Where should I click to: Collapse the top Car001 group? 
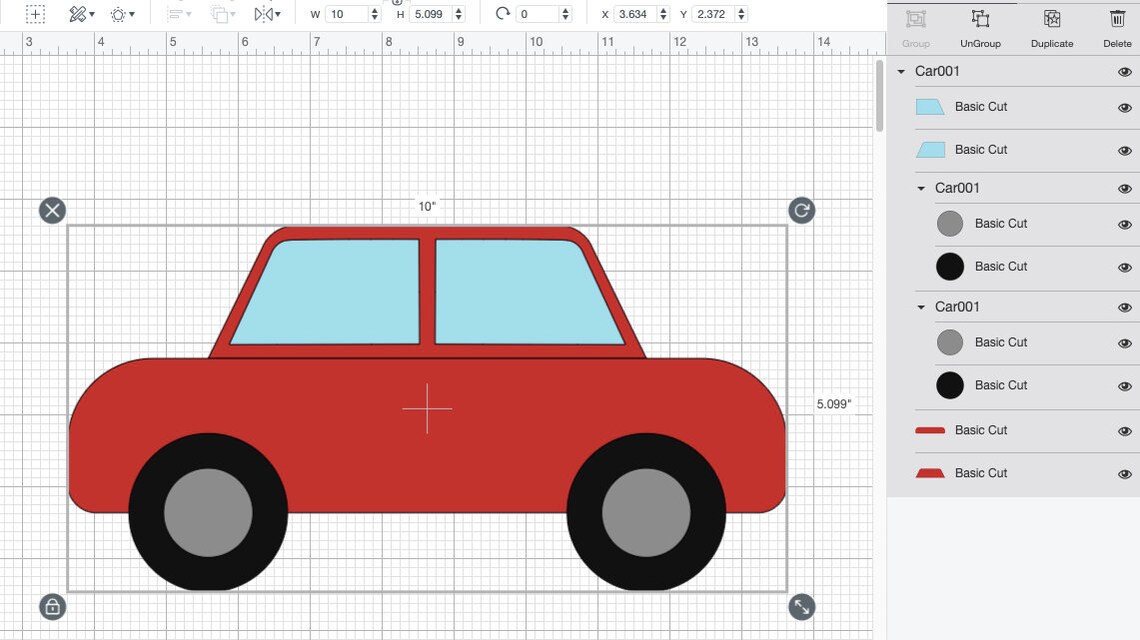[903, 71]
